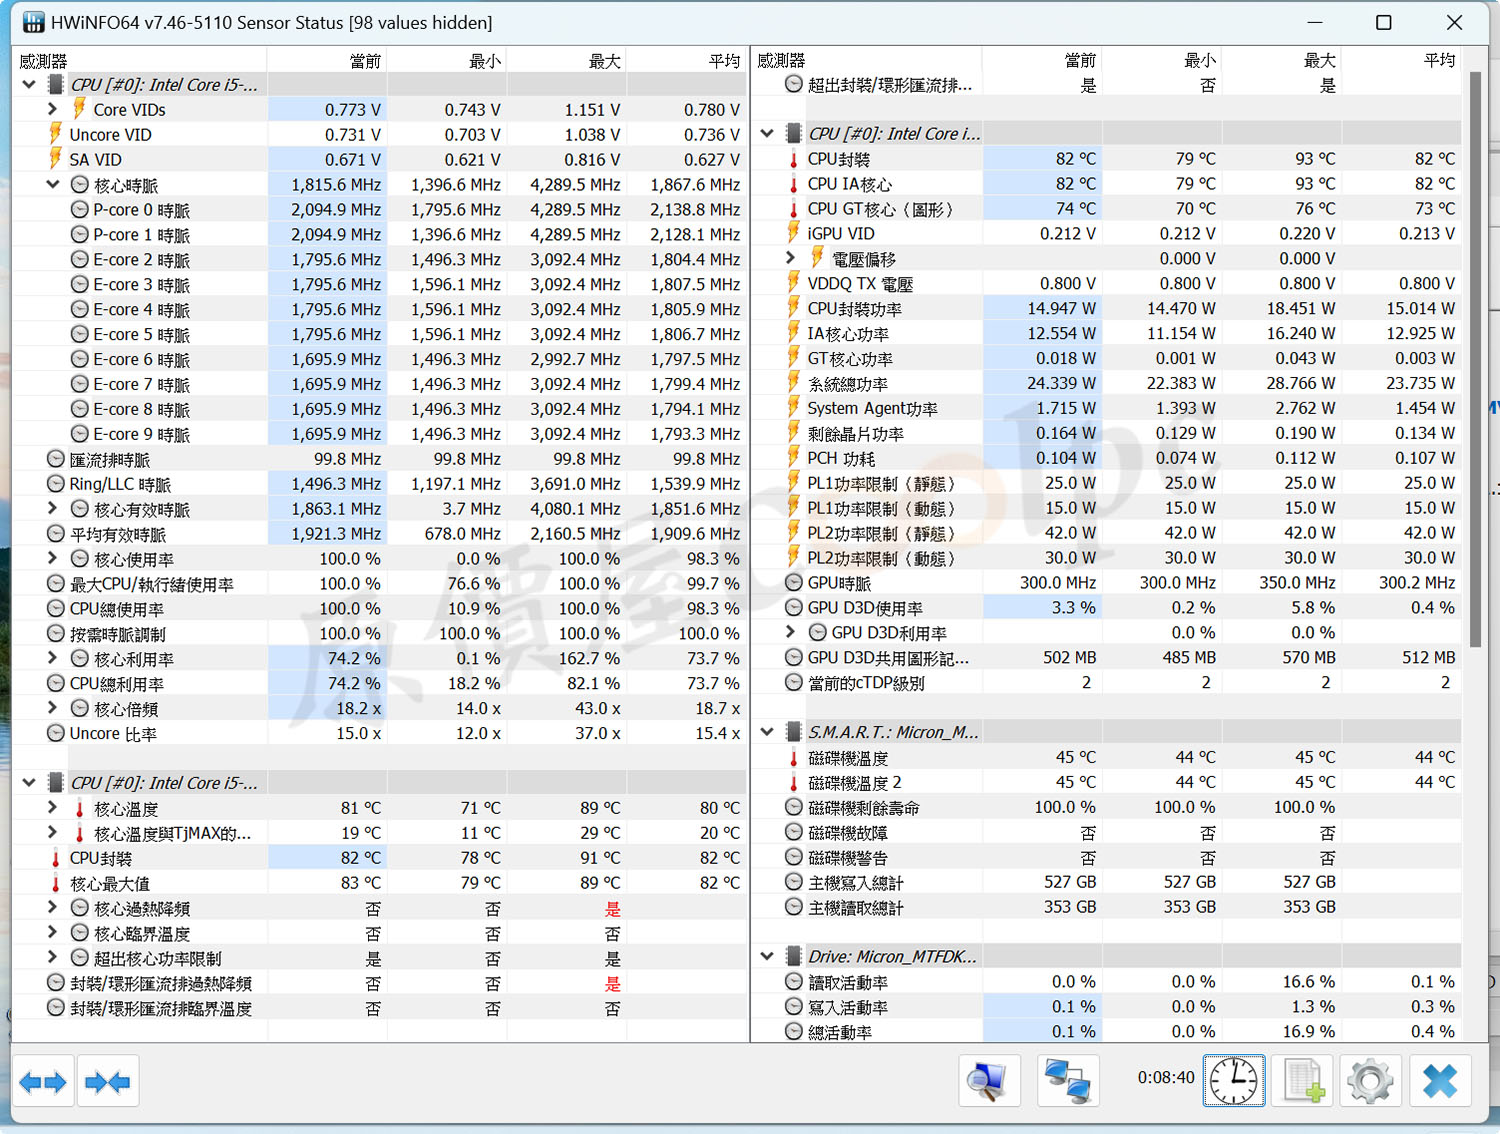Select the Ring/LLC 時脈 row

(x=379, y=483)
